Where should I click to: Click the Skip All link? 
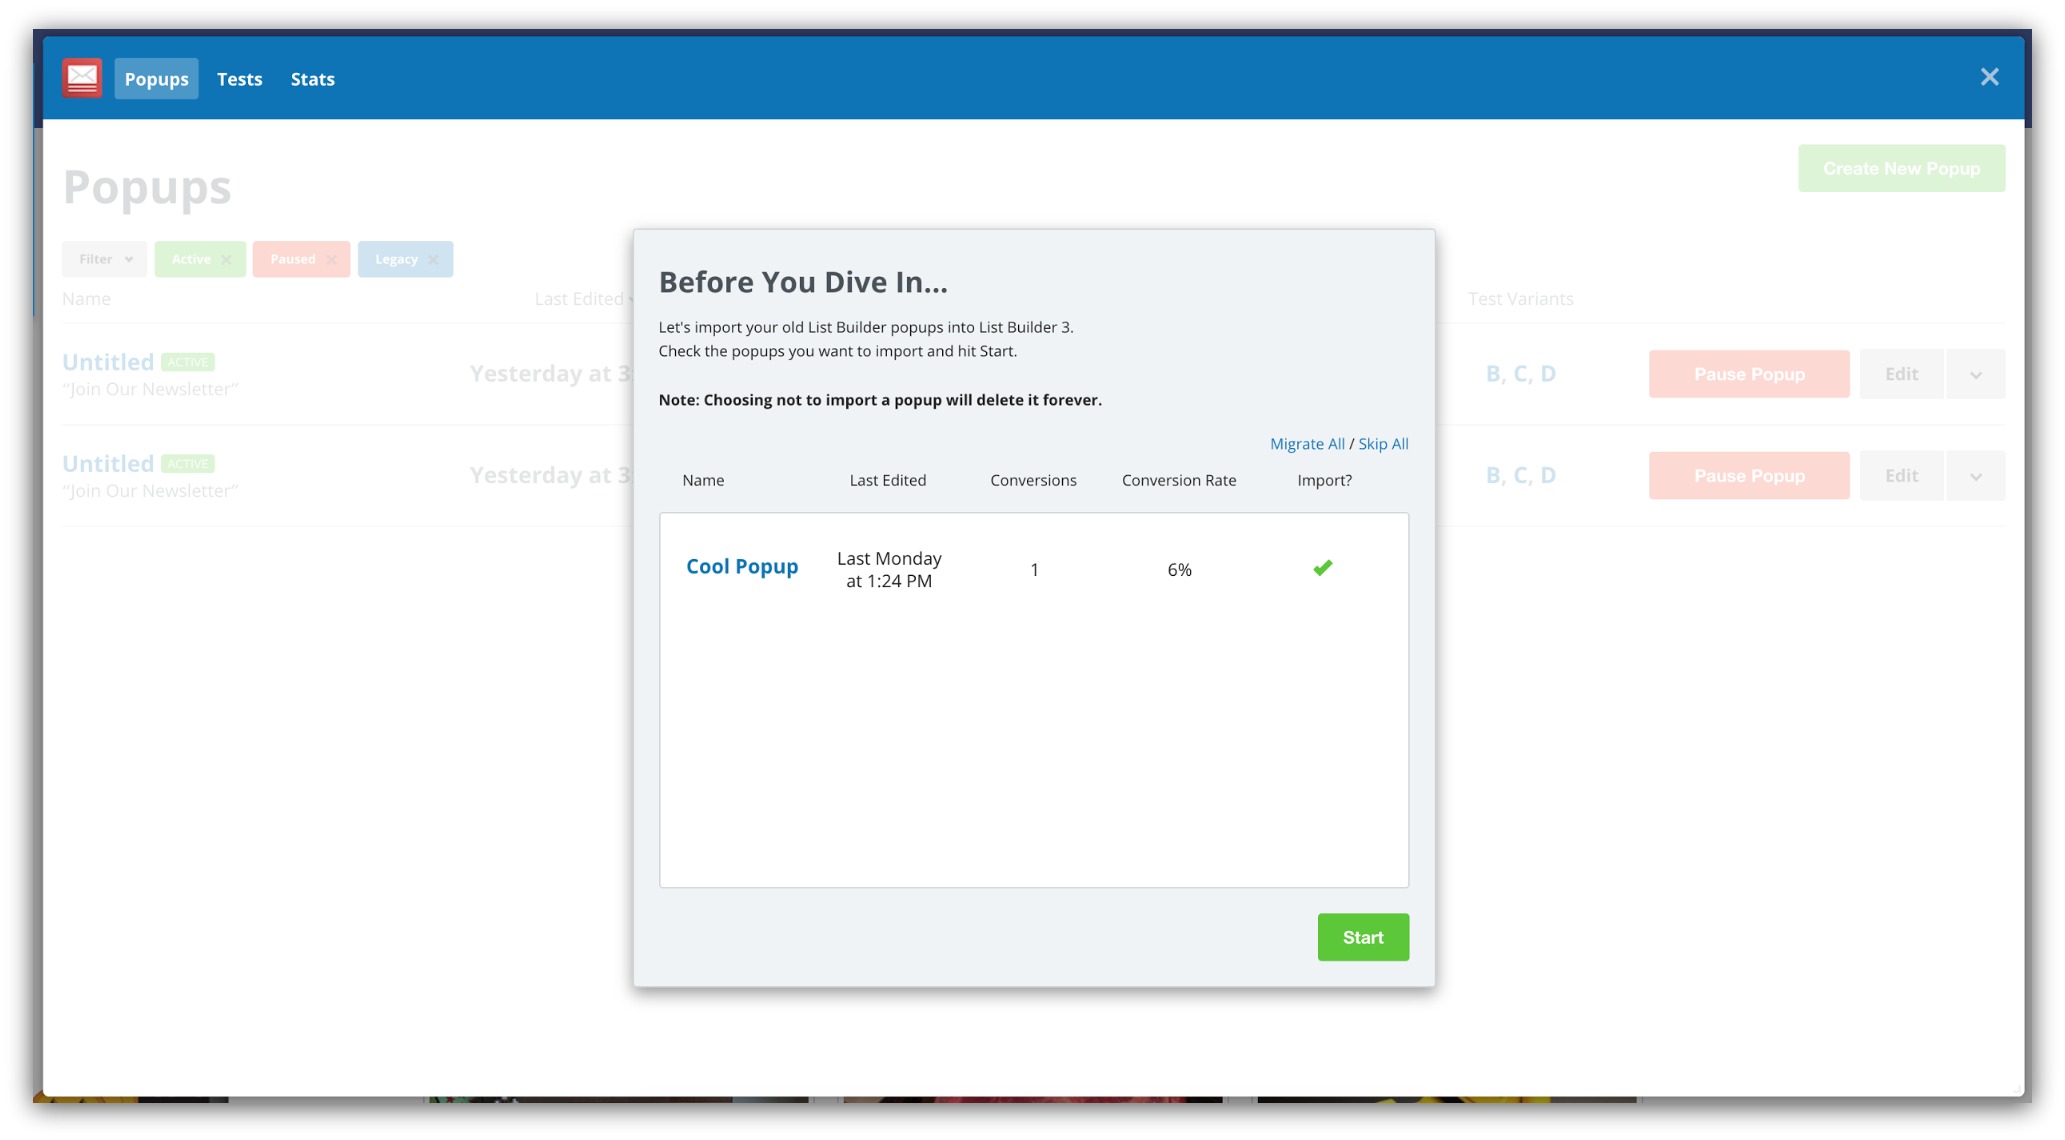click(1383, 444)
